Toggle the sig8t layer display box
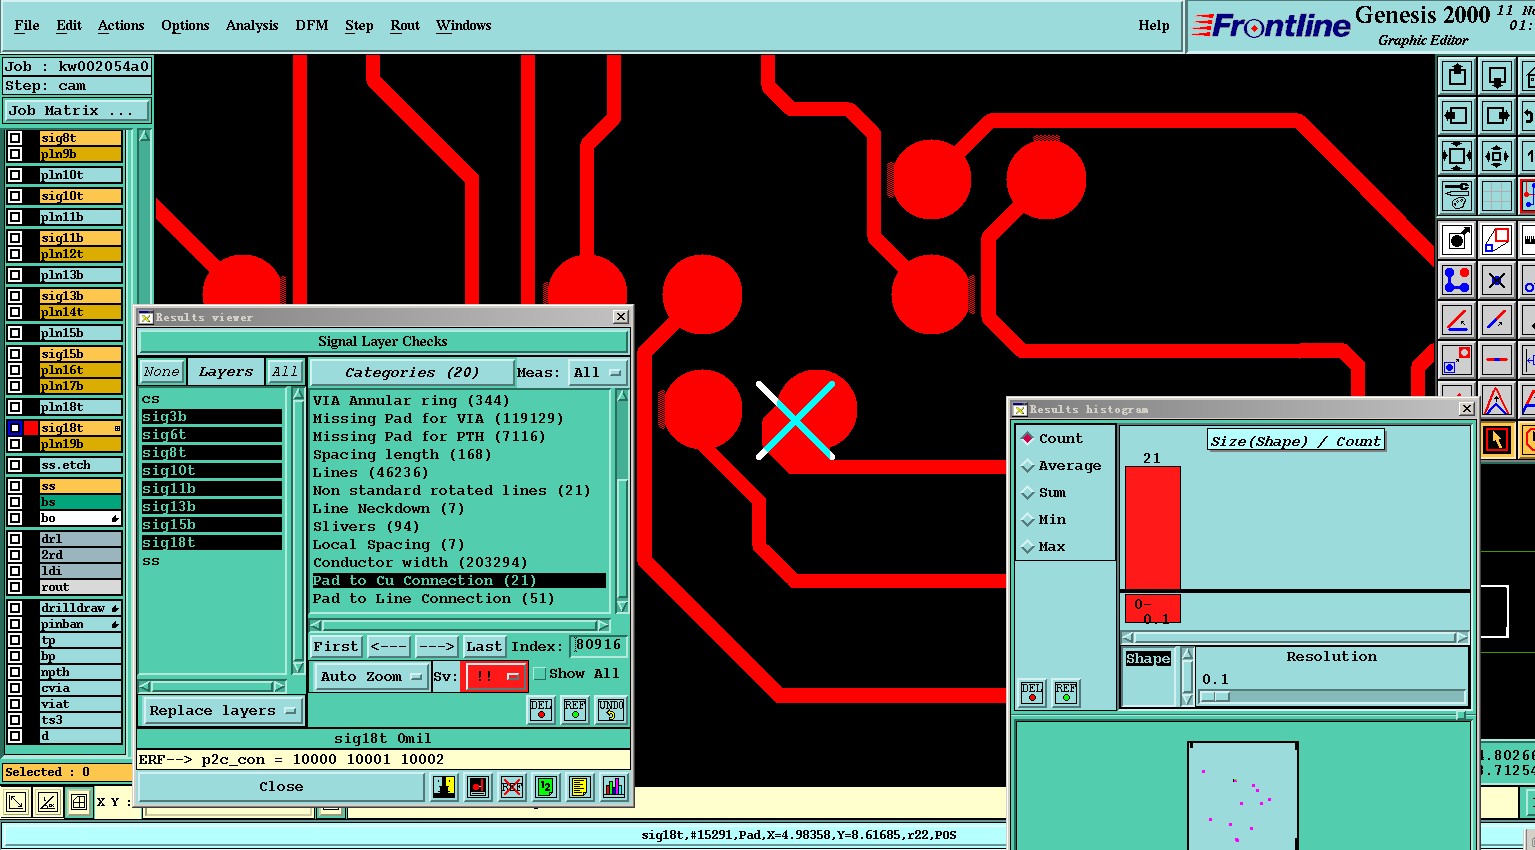Image resolution: width=1535 pixels, height=850 pixels. pos(15,138)
